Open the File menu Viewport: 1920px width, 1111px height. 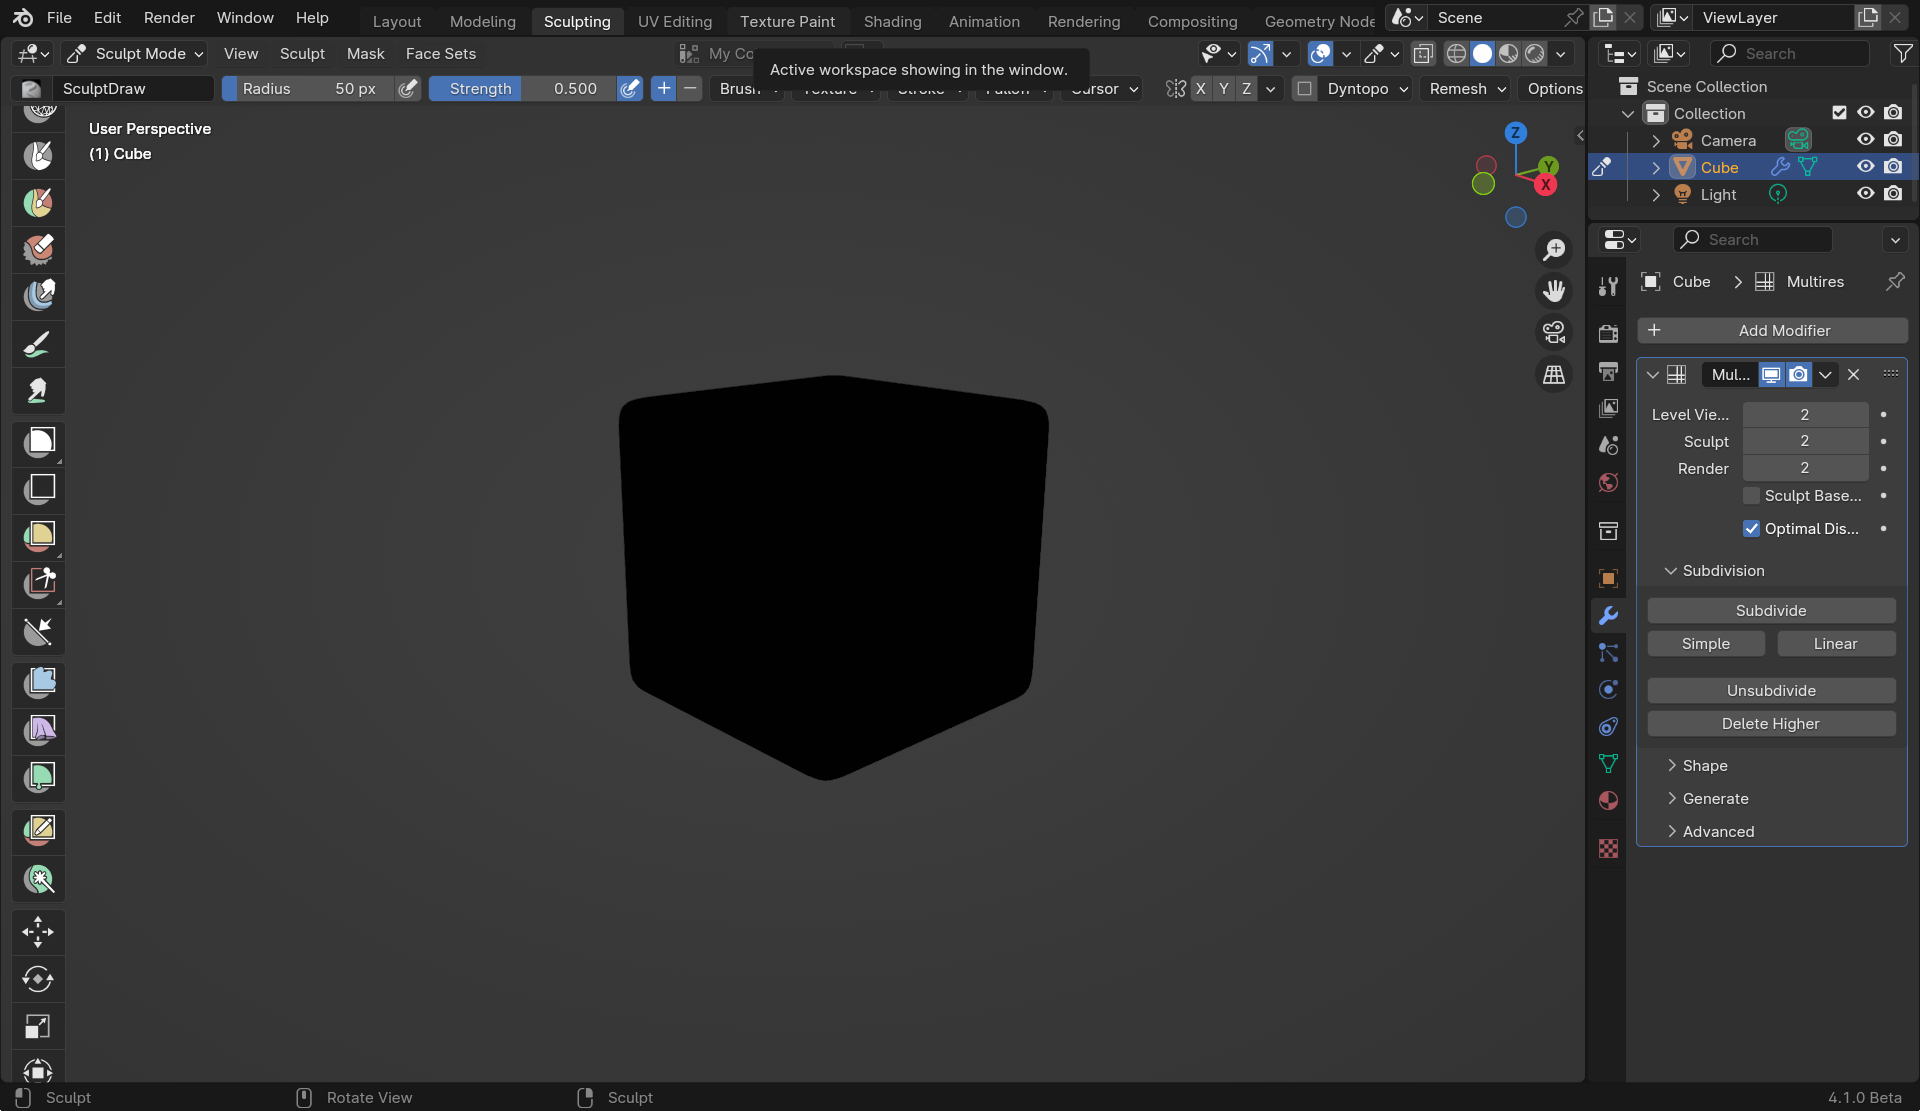pyautogui.click(x=59, y=18)
